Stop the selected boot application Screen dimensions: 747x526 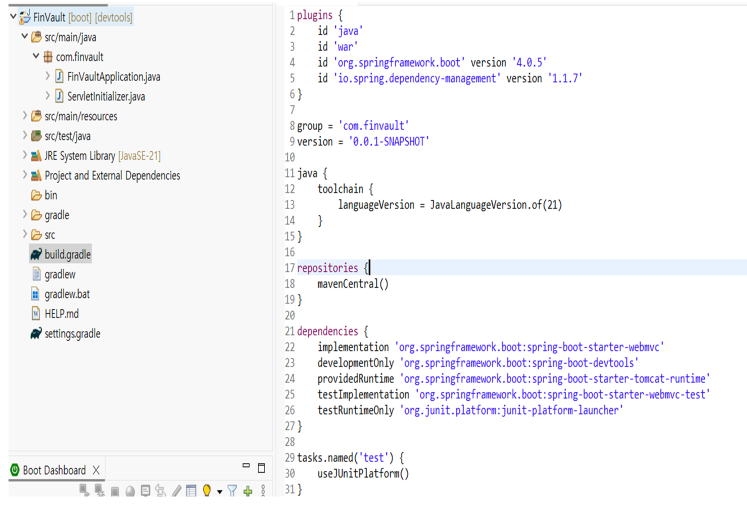115,492
